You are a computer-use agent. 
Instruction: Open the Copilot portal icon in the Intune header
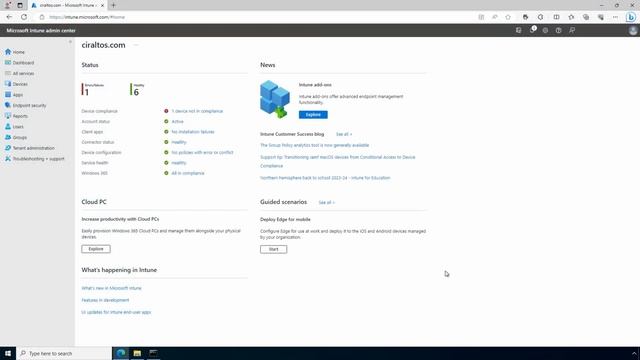(518, 30)
